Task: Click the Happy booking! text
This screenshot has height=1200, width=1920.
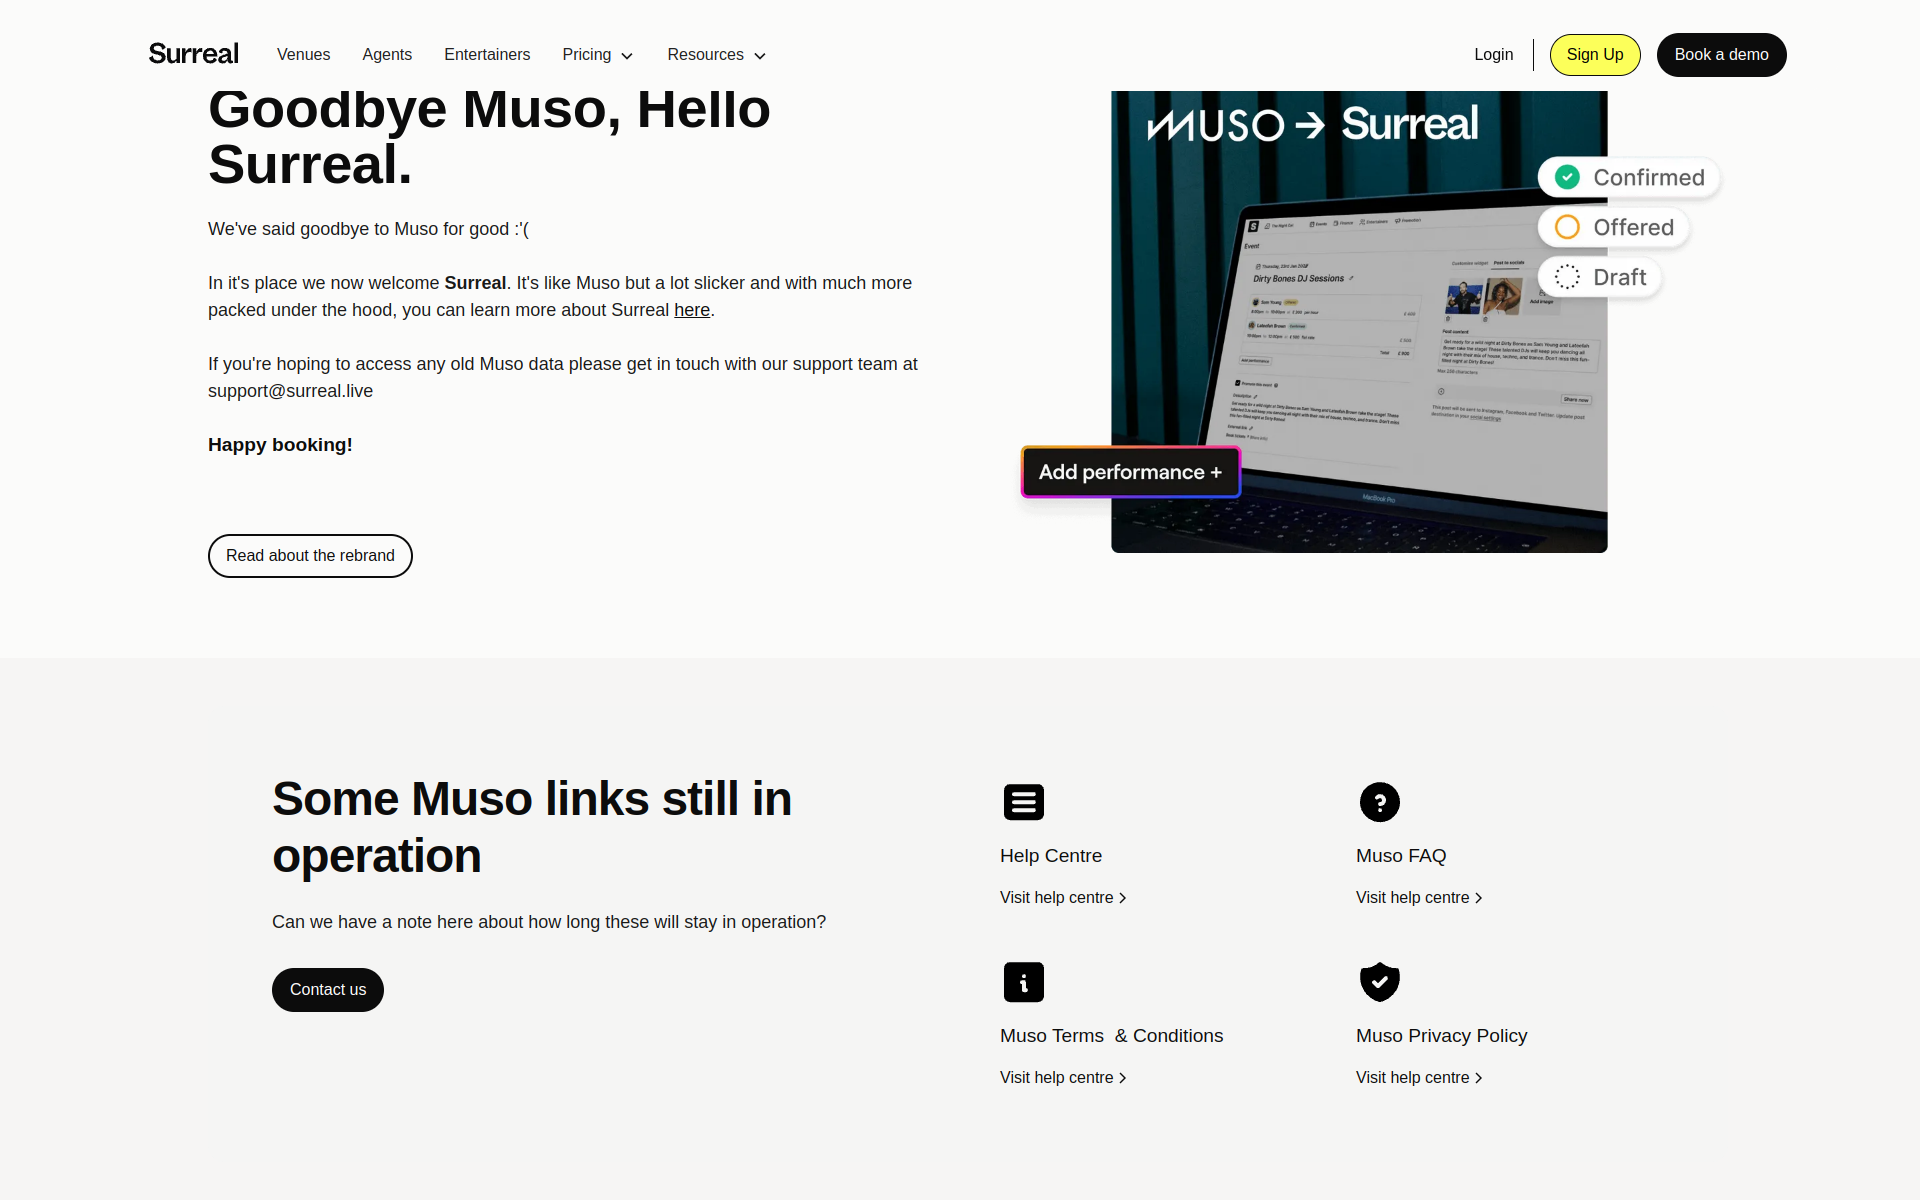Action: point(280,445)
